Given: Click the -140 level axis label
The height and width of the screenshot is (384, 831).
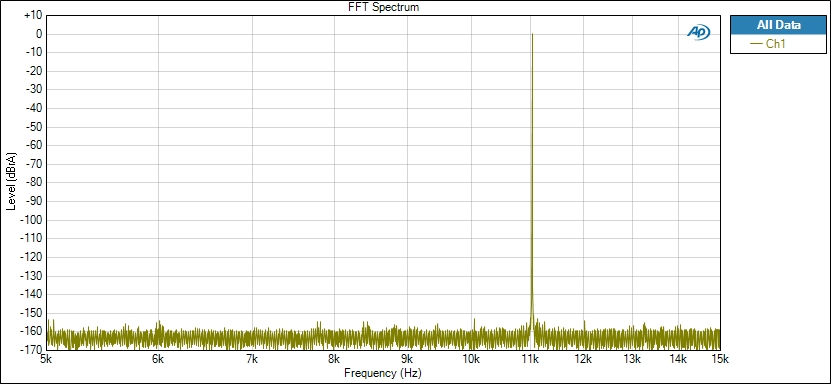Looking at the screenshot, I should [31, 294].
